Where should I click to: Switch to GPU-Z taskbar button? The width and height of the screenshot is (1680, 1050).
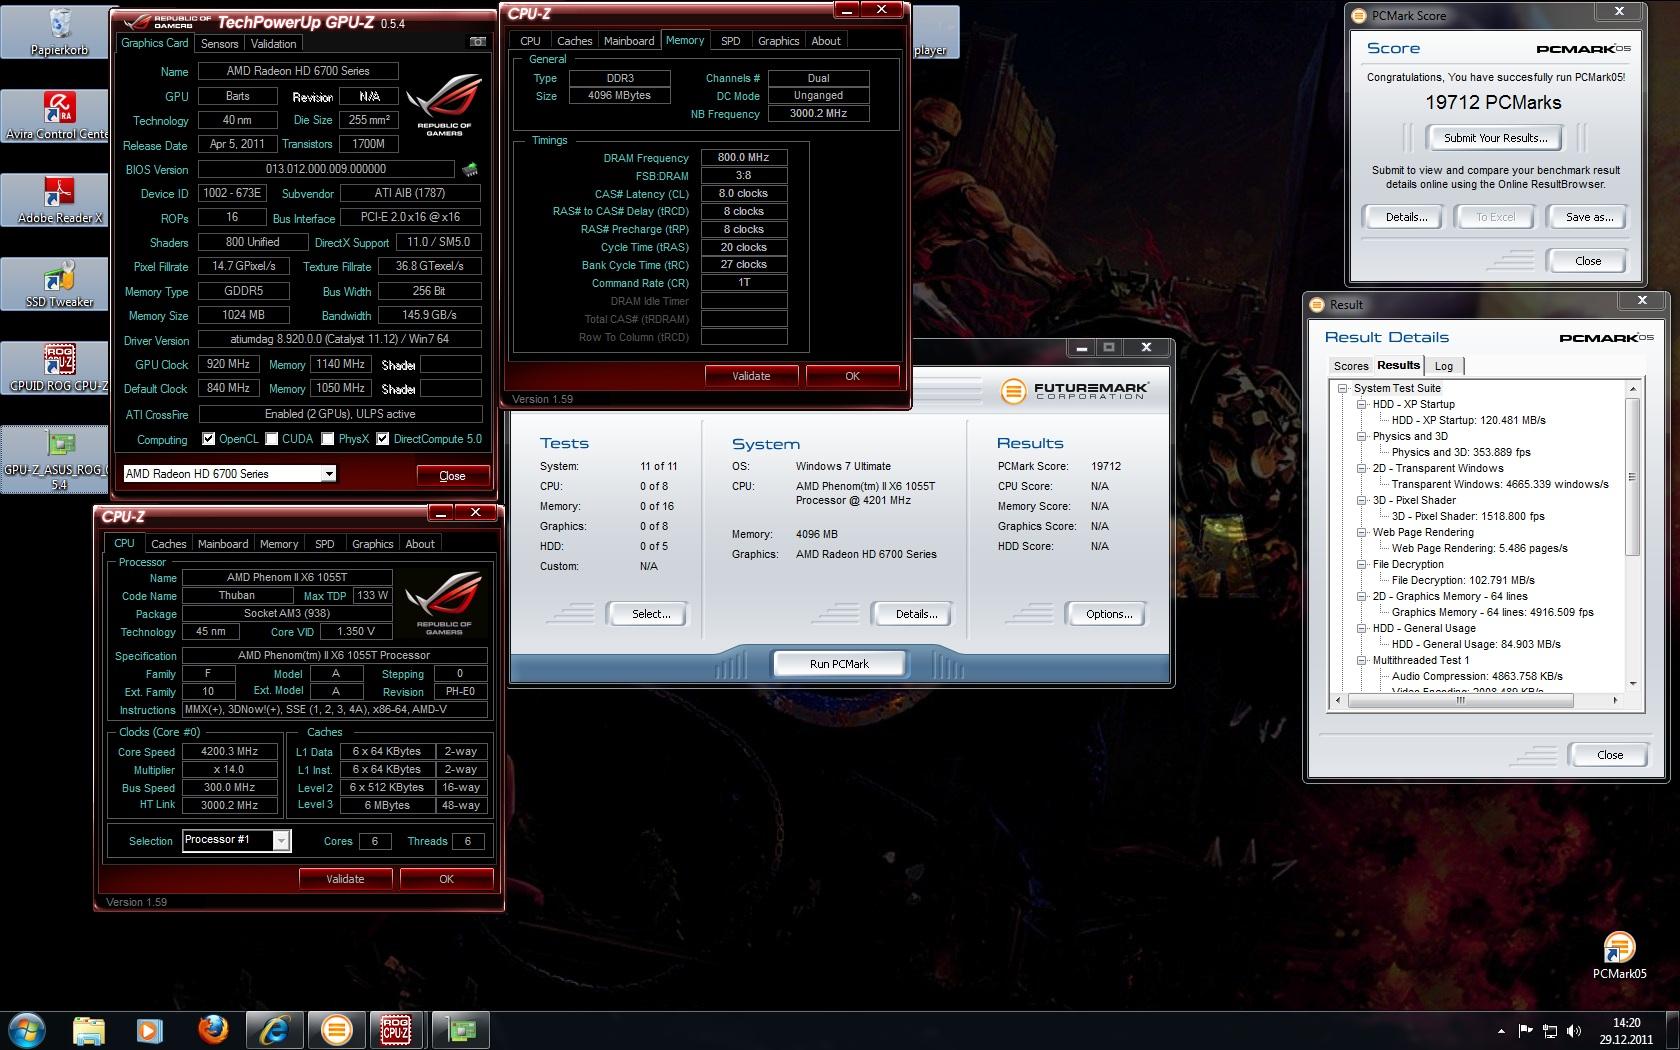460,1030
